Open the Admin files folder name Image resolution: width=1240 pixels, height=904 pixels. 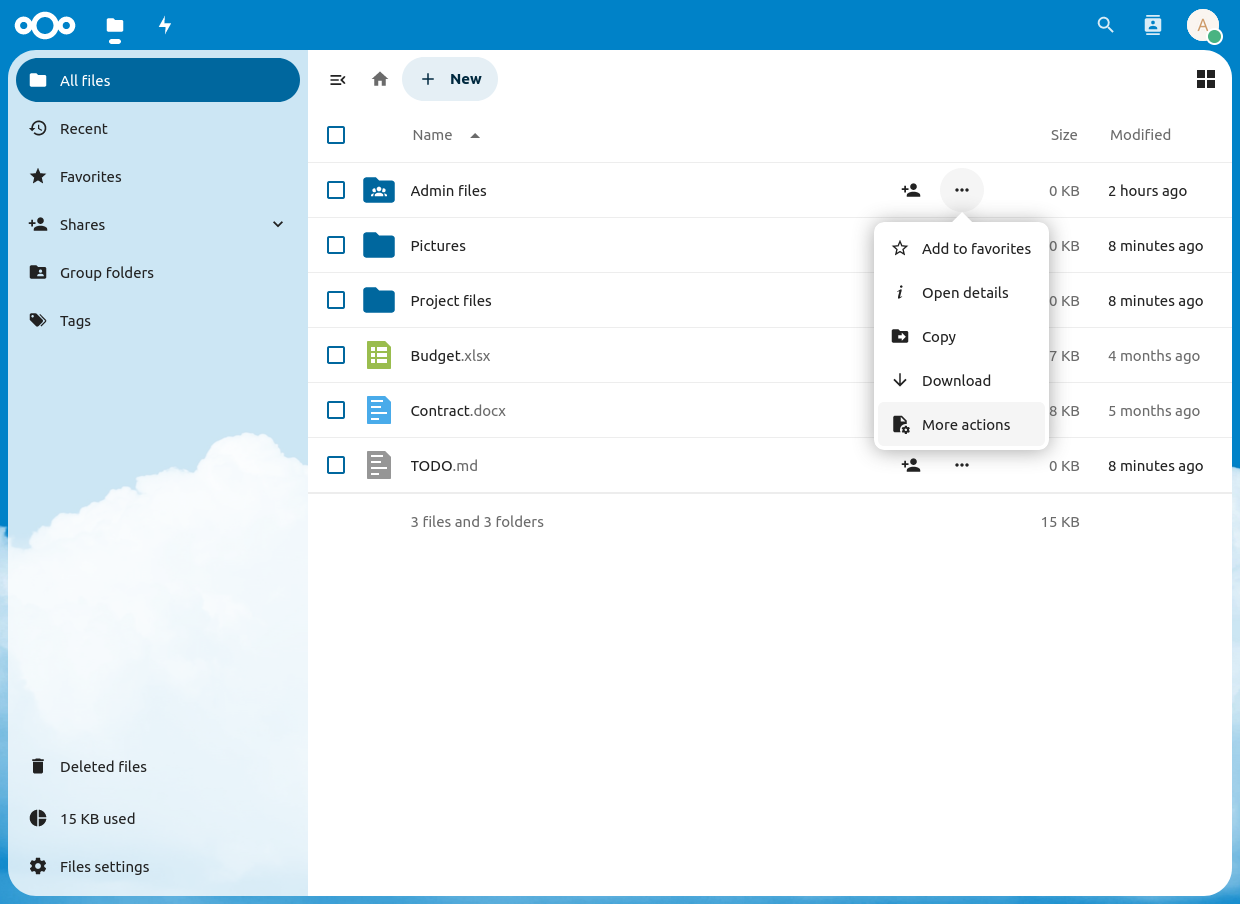(448, 190)
